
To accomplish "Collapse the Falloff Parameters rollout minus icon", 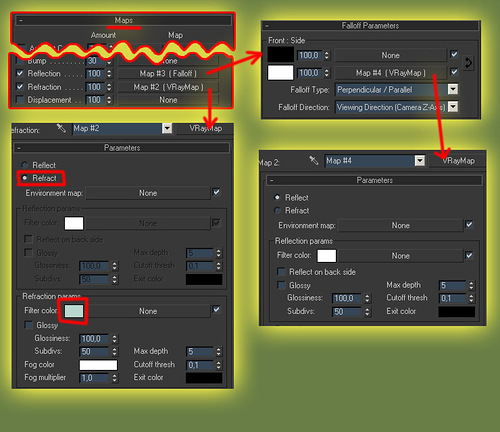I will (x=267, y=26).
